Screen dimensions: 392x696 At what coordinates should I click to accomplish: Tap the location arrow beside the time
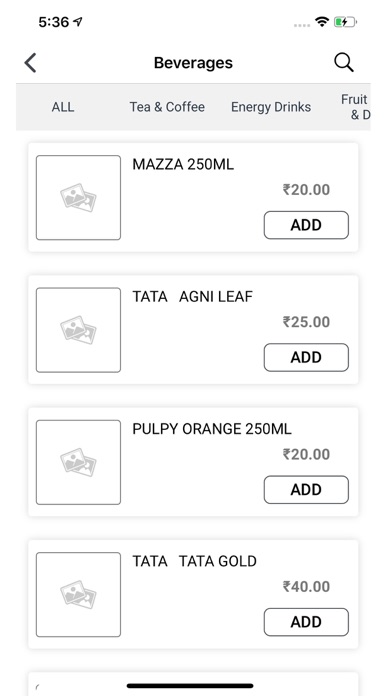78,21
